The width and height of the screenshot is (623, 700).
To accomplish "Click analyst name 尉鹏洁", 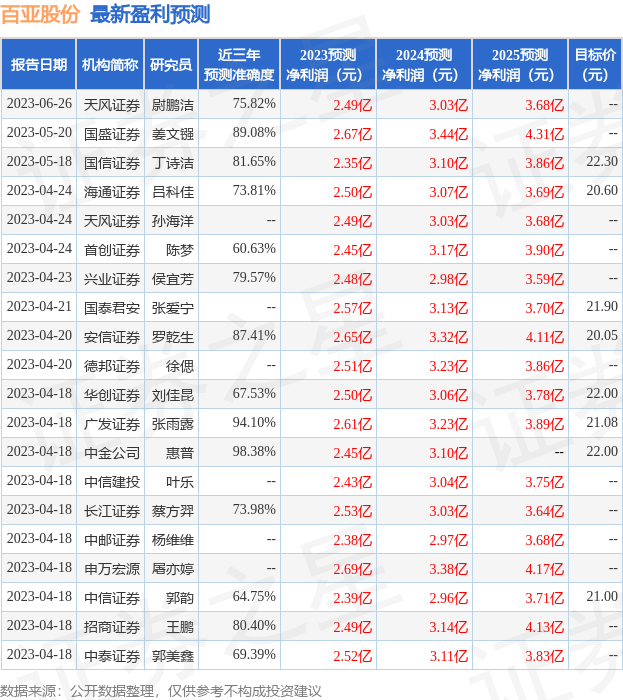I will 173,105.
